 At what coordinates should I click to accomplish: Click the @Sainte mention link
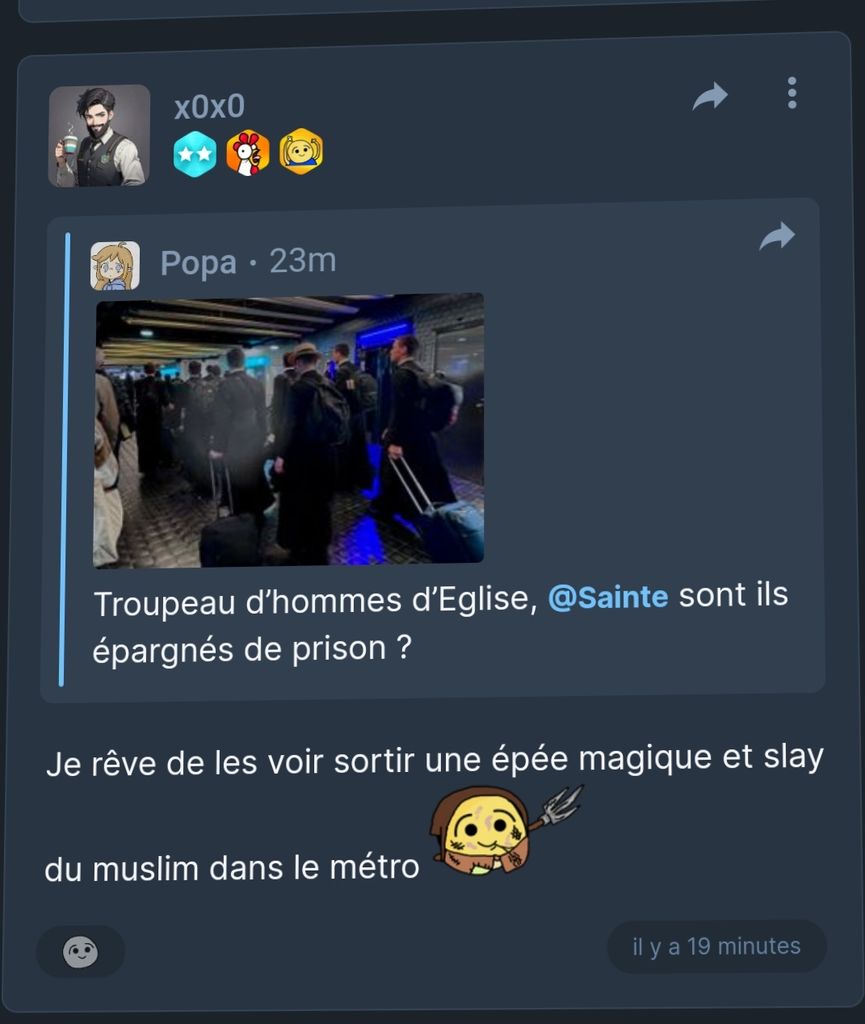pyautogui.click(x=608, y=597)
